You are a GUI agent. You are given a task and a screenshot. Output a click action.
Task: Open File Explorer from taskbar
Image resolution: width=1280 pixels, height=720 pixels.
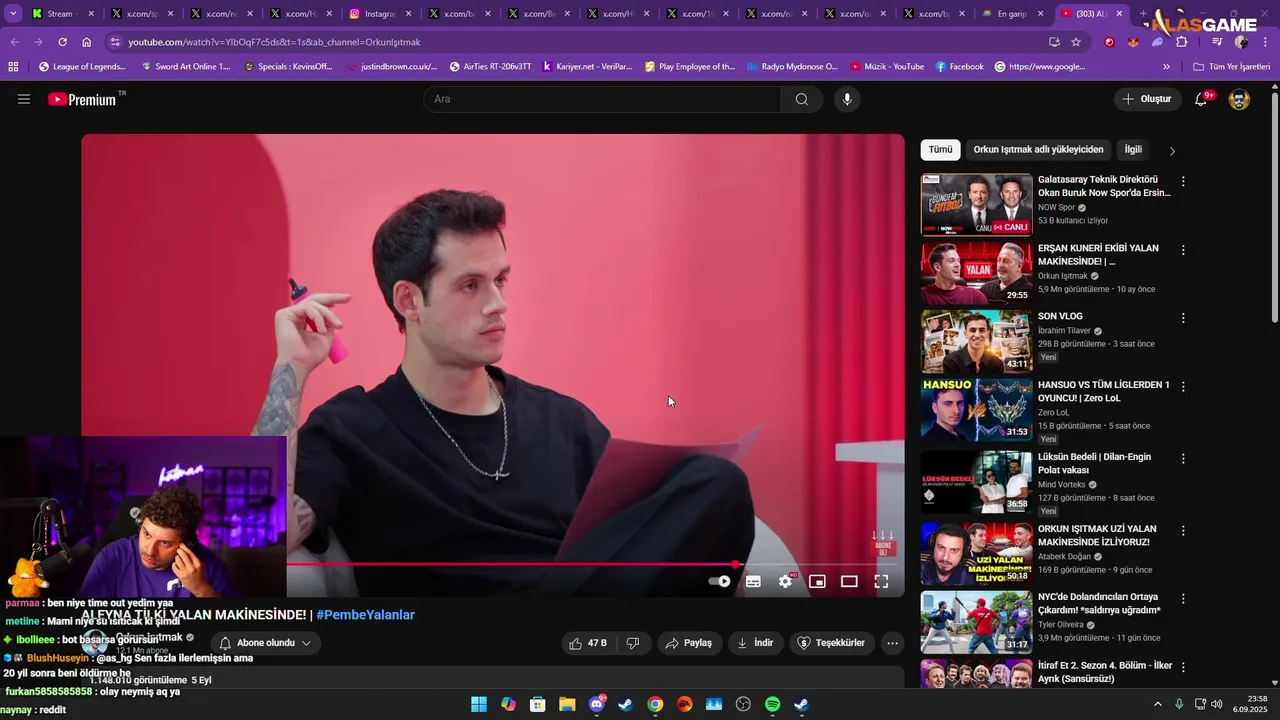567,704
